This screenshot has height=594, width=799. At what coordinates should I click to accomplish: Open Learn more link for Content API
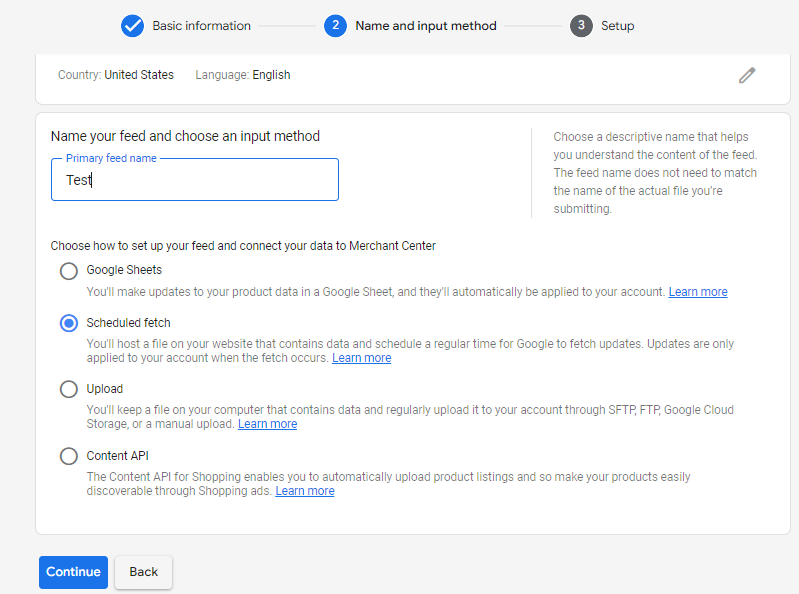click(x=305, y=491)
